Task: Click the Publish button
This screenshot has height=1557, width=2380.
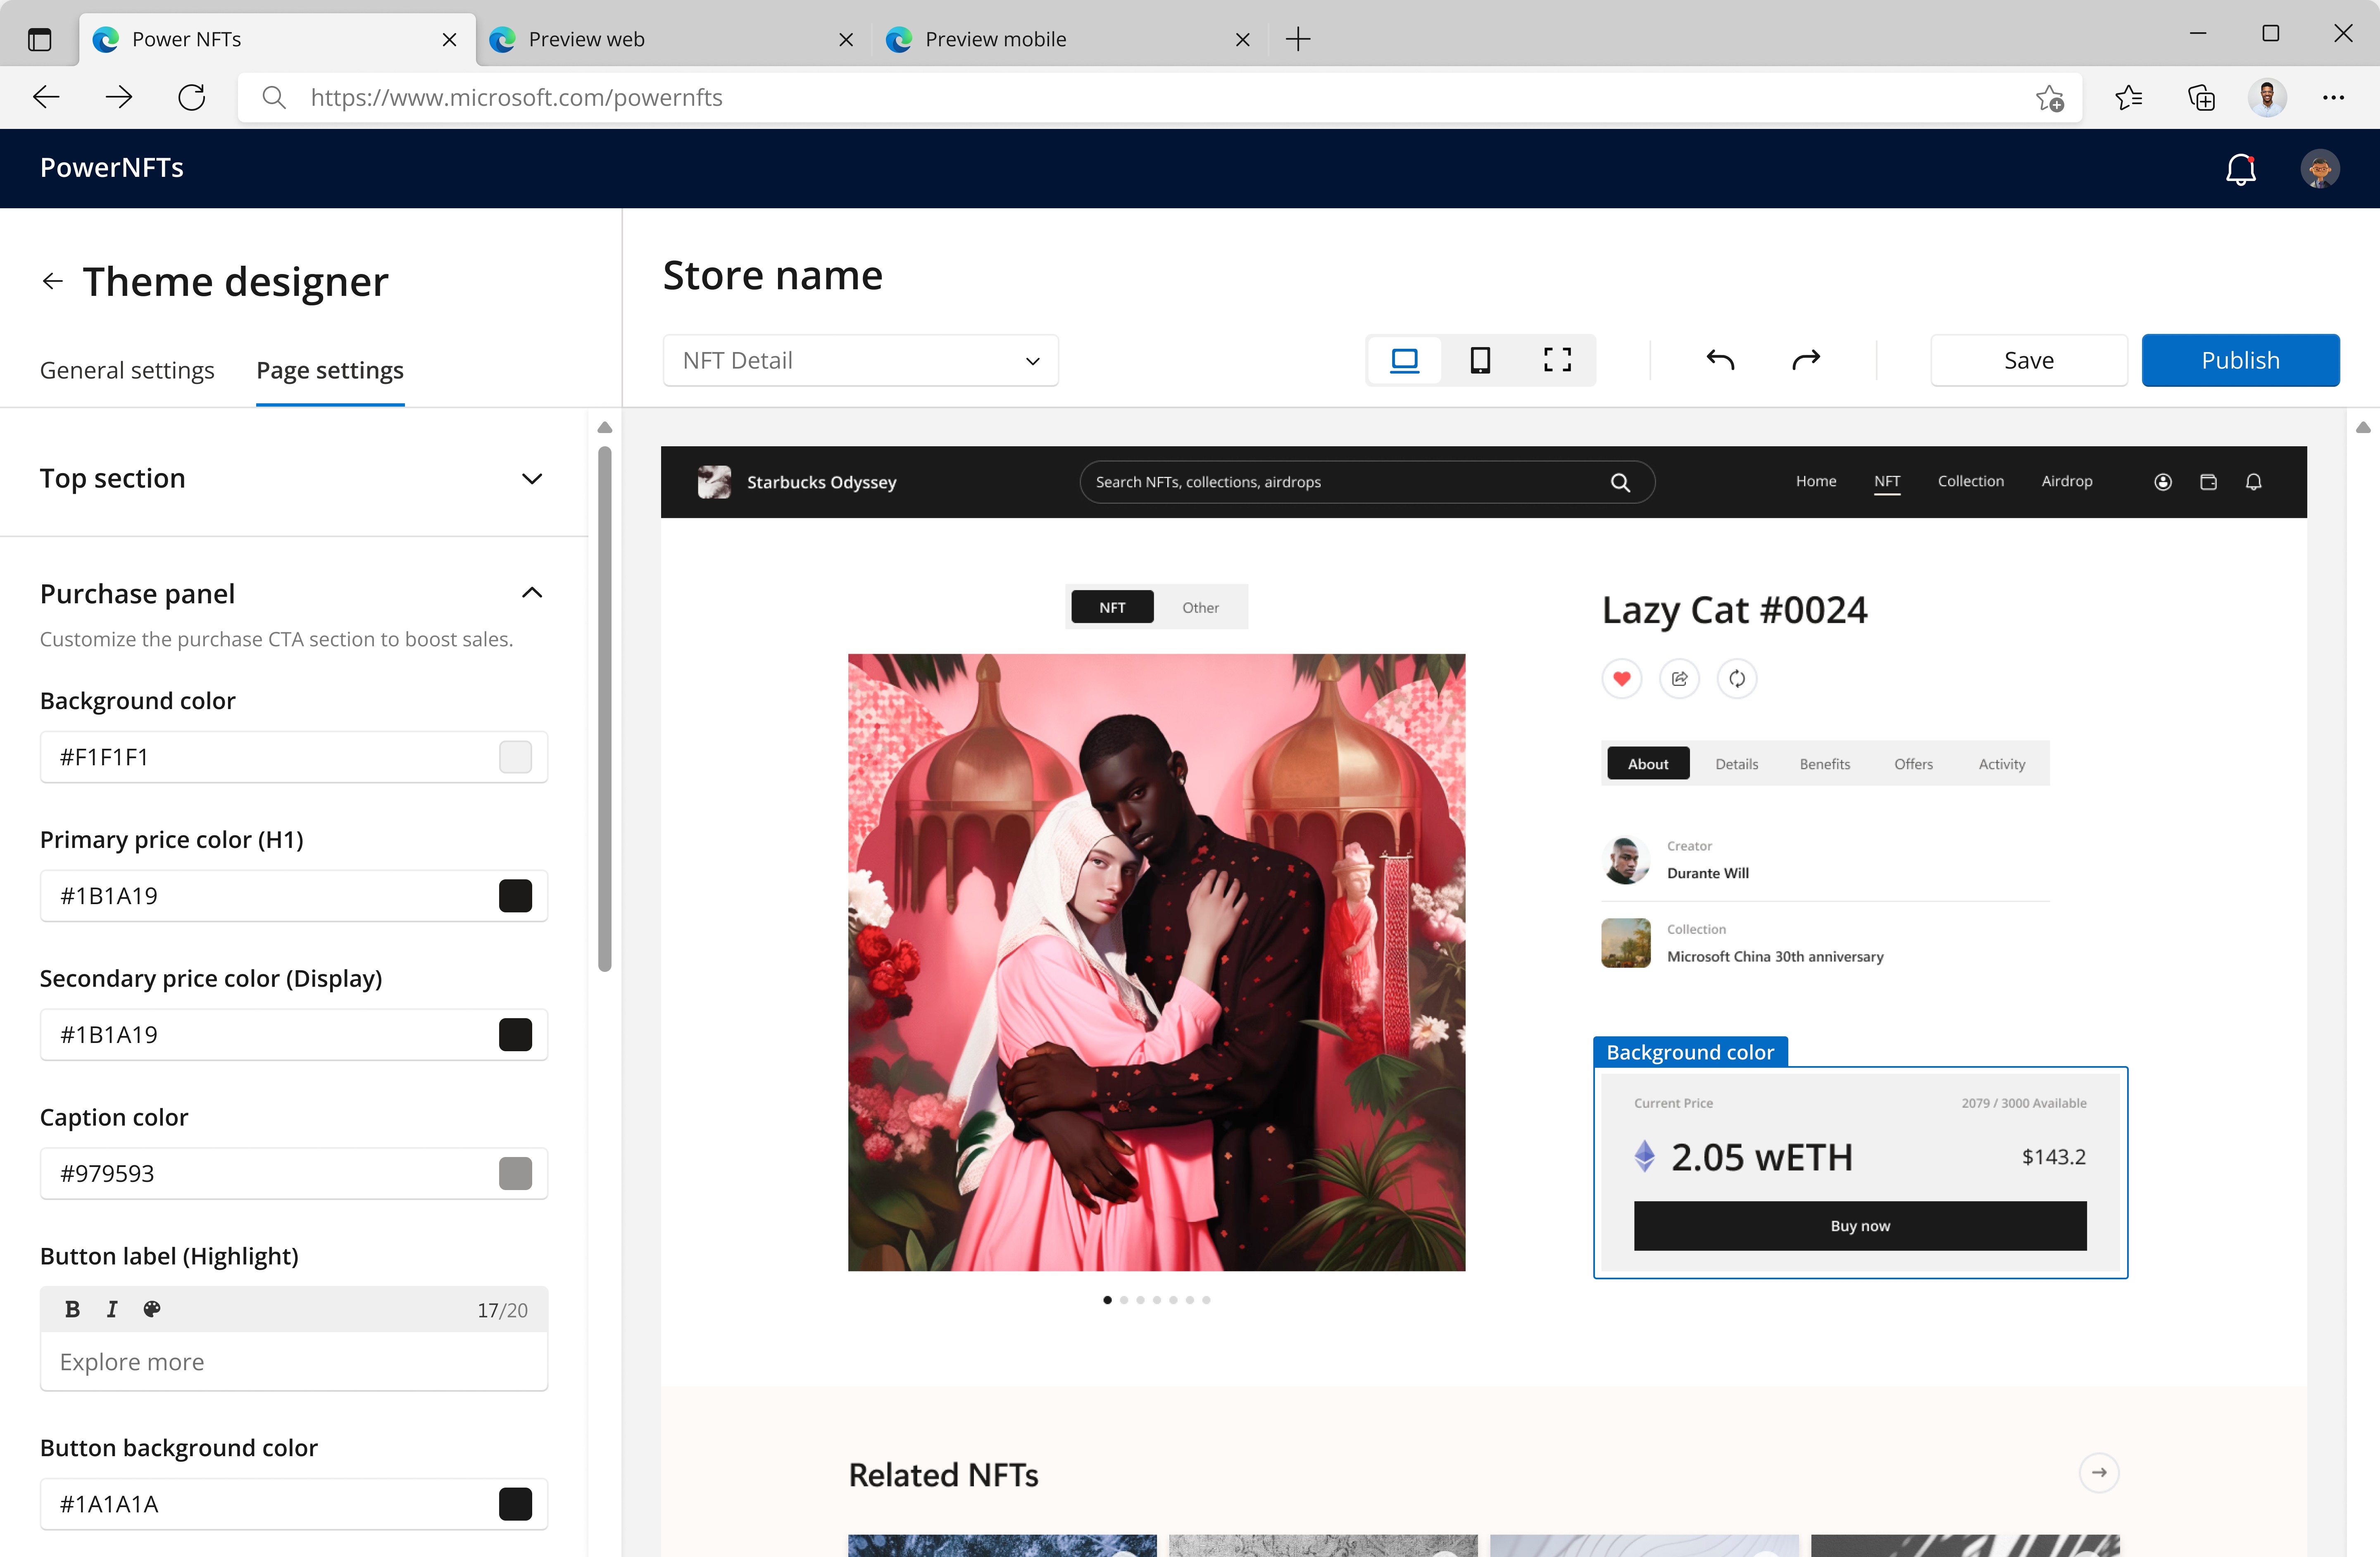Action: coord(2240,360)
